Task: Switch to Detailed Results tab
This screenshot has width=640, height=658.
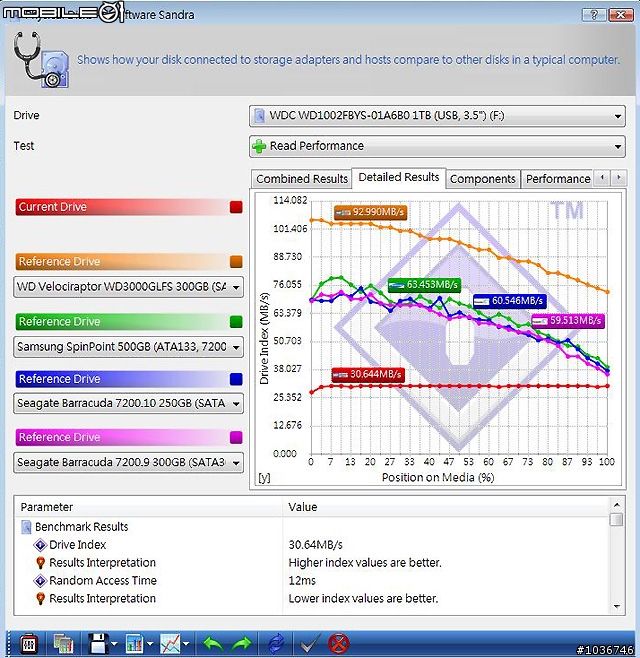Action: 399,177
